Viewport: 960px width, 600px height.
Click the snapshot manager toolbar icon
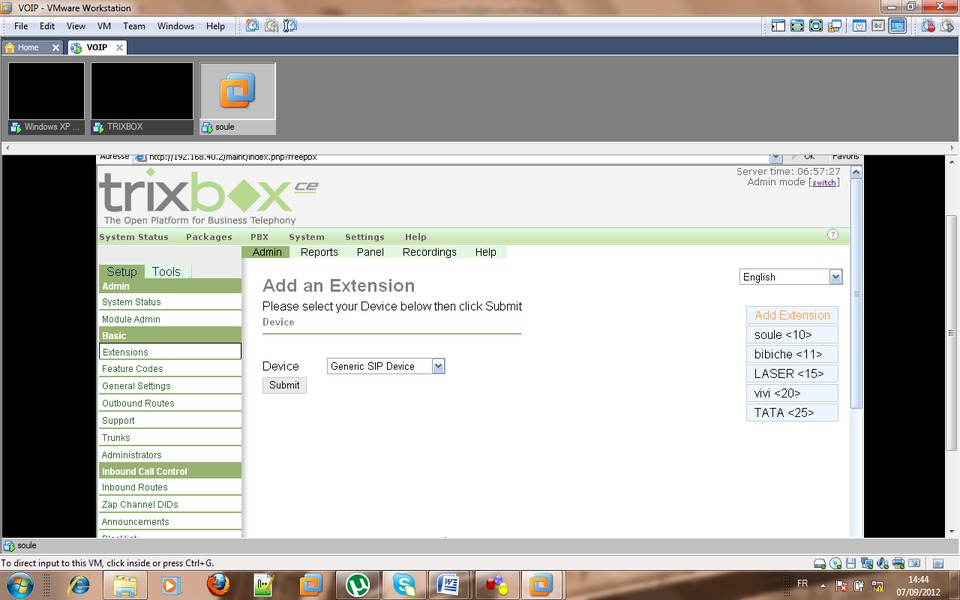290,26
